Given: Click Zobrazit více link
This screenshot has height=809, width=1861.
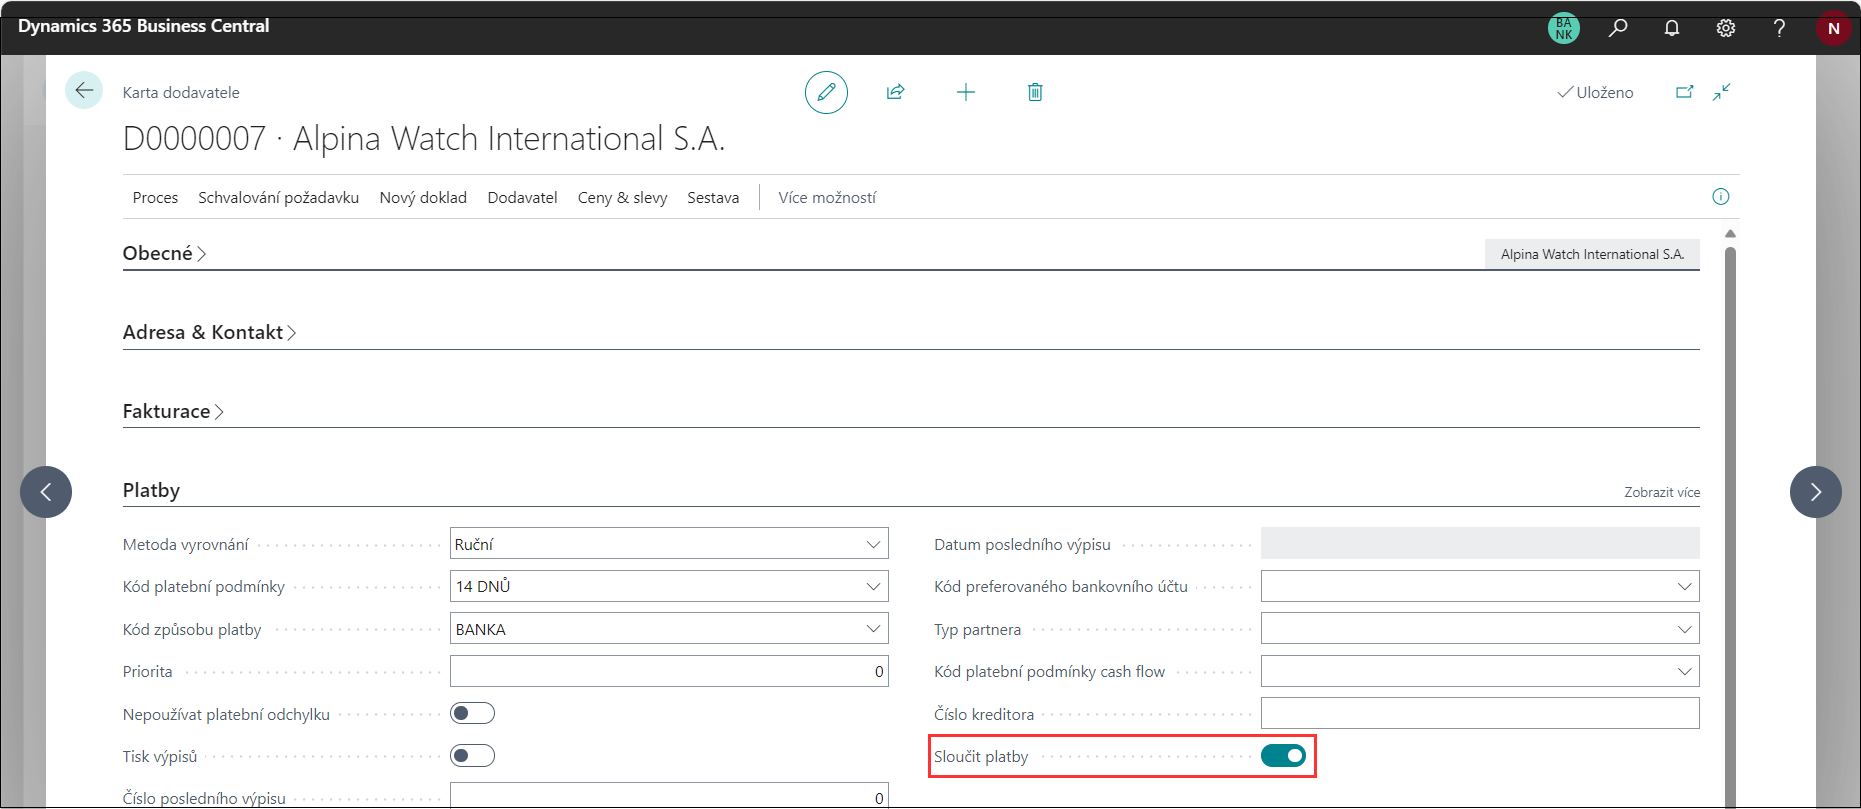Looking at the screenshot, I should [x=1661, y=492].
